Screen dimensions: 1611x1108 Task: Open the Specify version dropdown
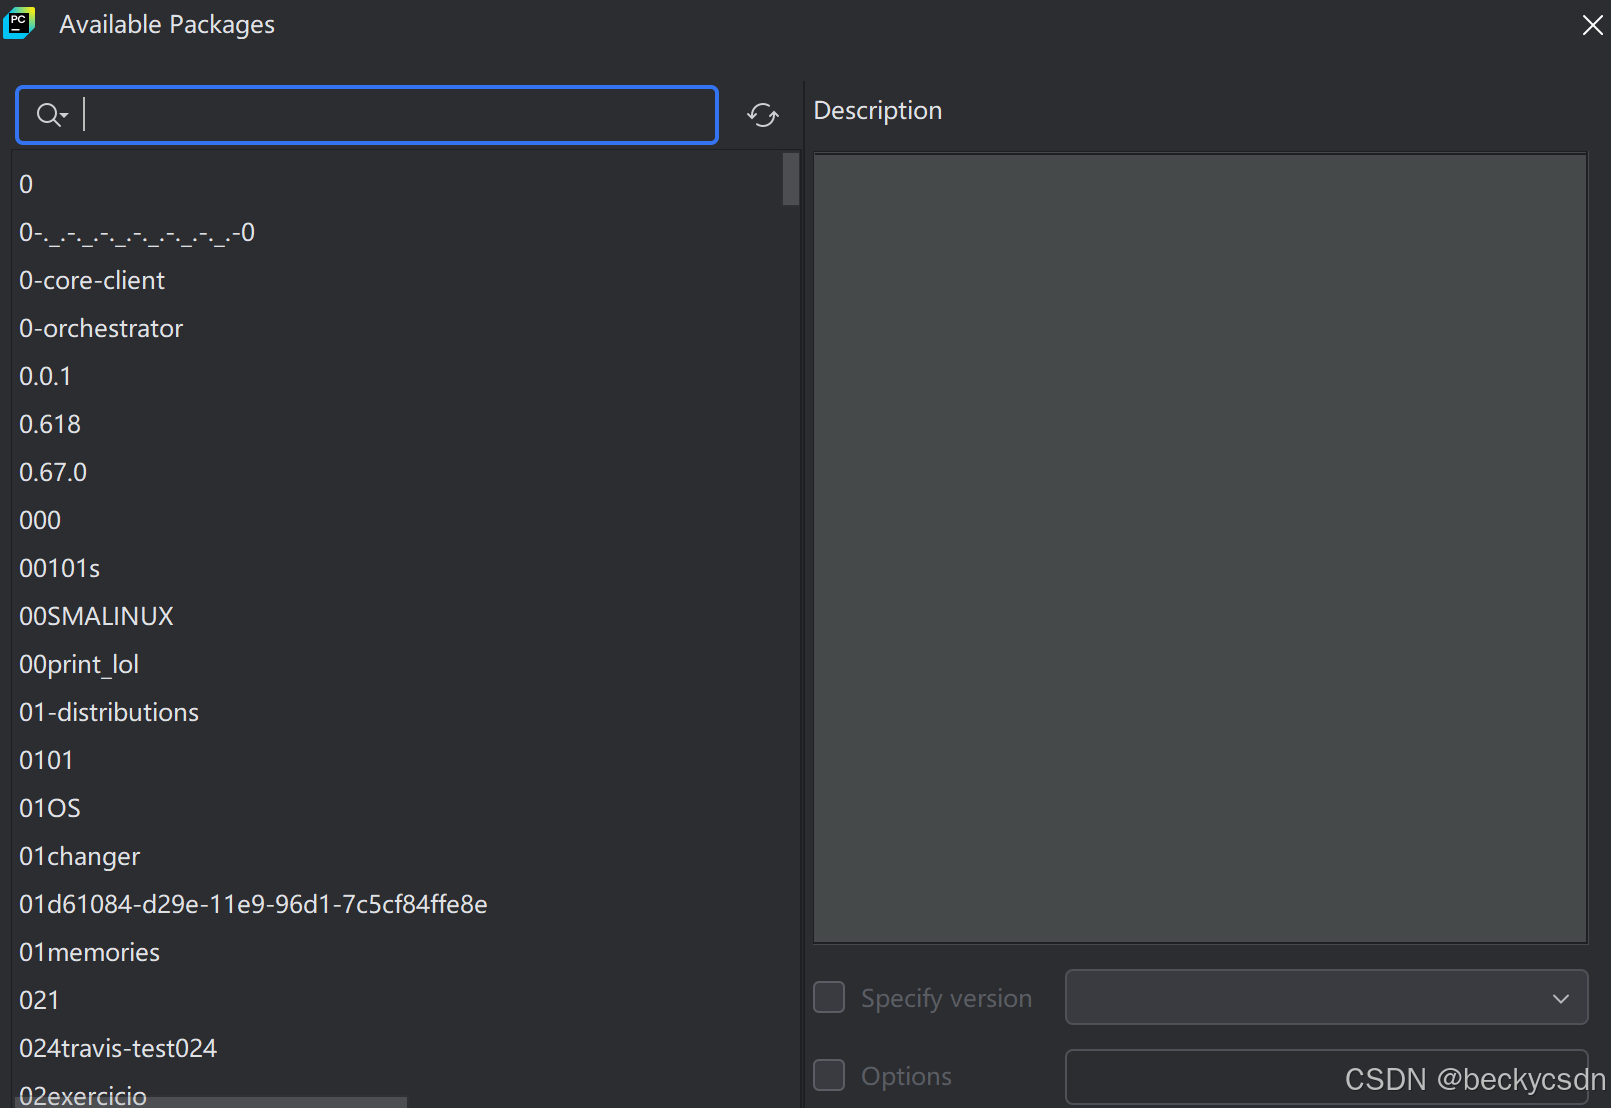(1326, 997)
